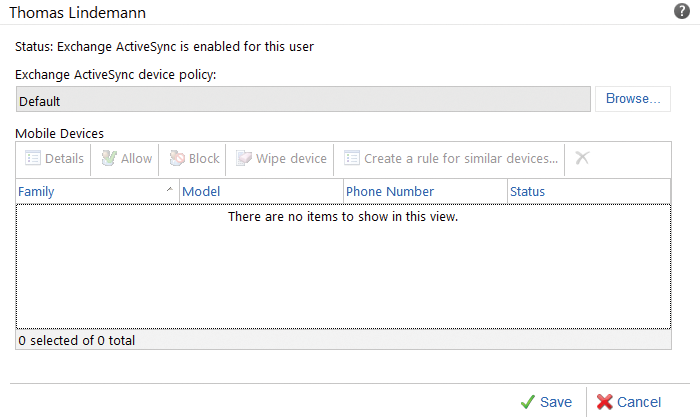The image size is (700, 420).
Task: Click the Thomas Lindemann title
Action: coord(77,12)
